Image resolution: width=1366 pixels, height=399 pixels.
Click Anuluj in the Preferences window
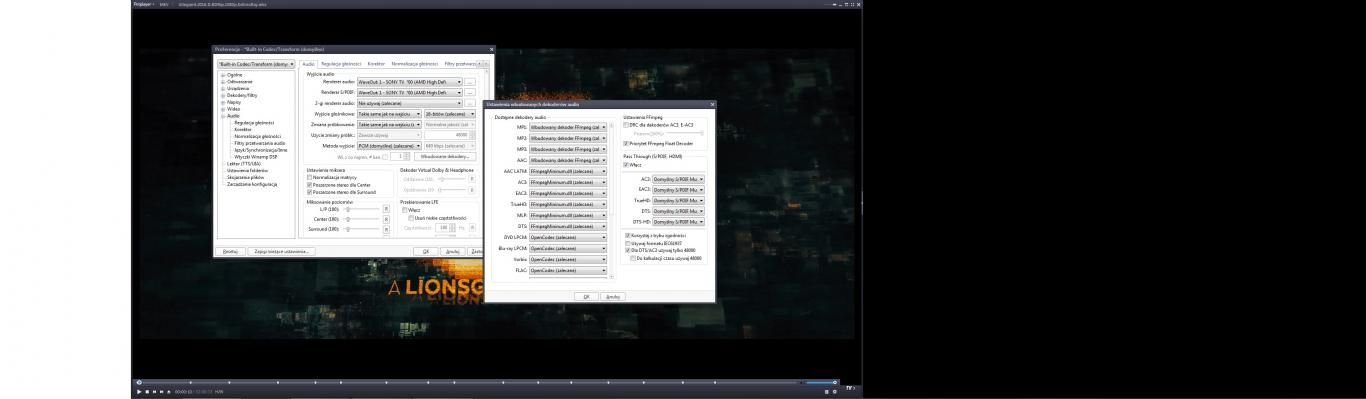pyautogui.click(x=453, y=251)
